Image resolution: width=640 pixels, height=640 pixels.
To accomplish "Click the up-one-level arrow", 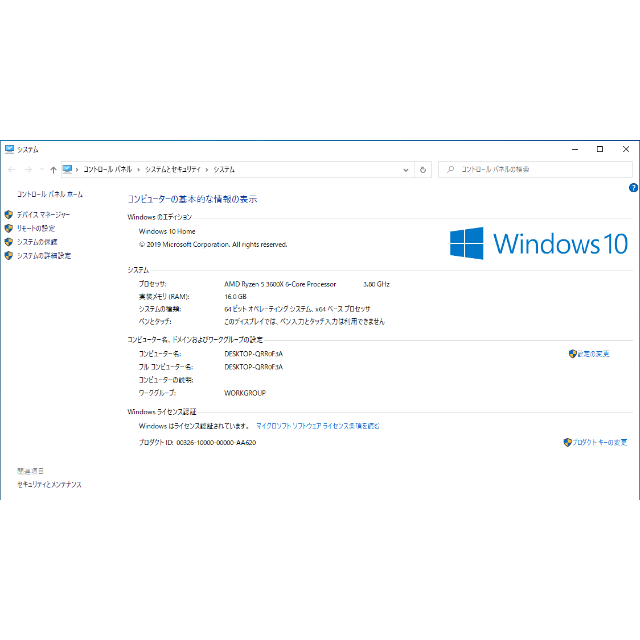I will (x=53, y=170).
